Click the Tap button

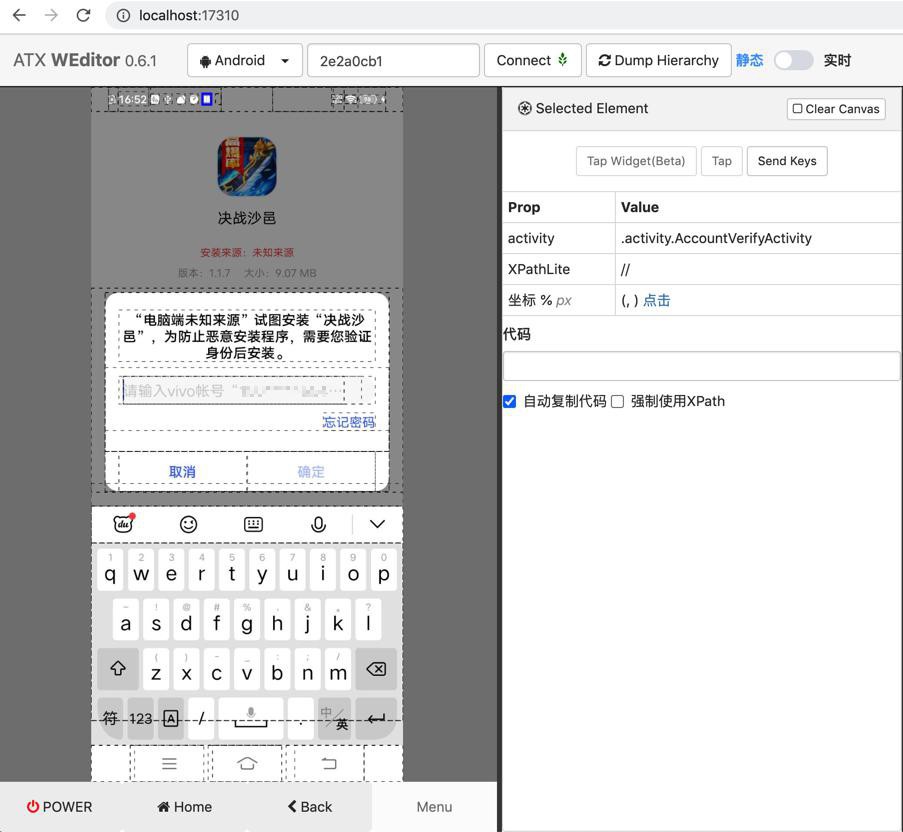tap(722, 161)
